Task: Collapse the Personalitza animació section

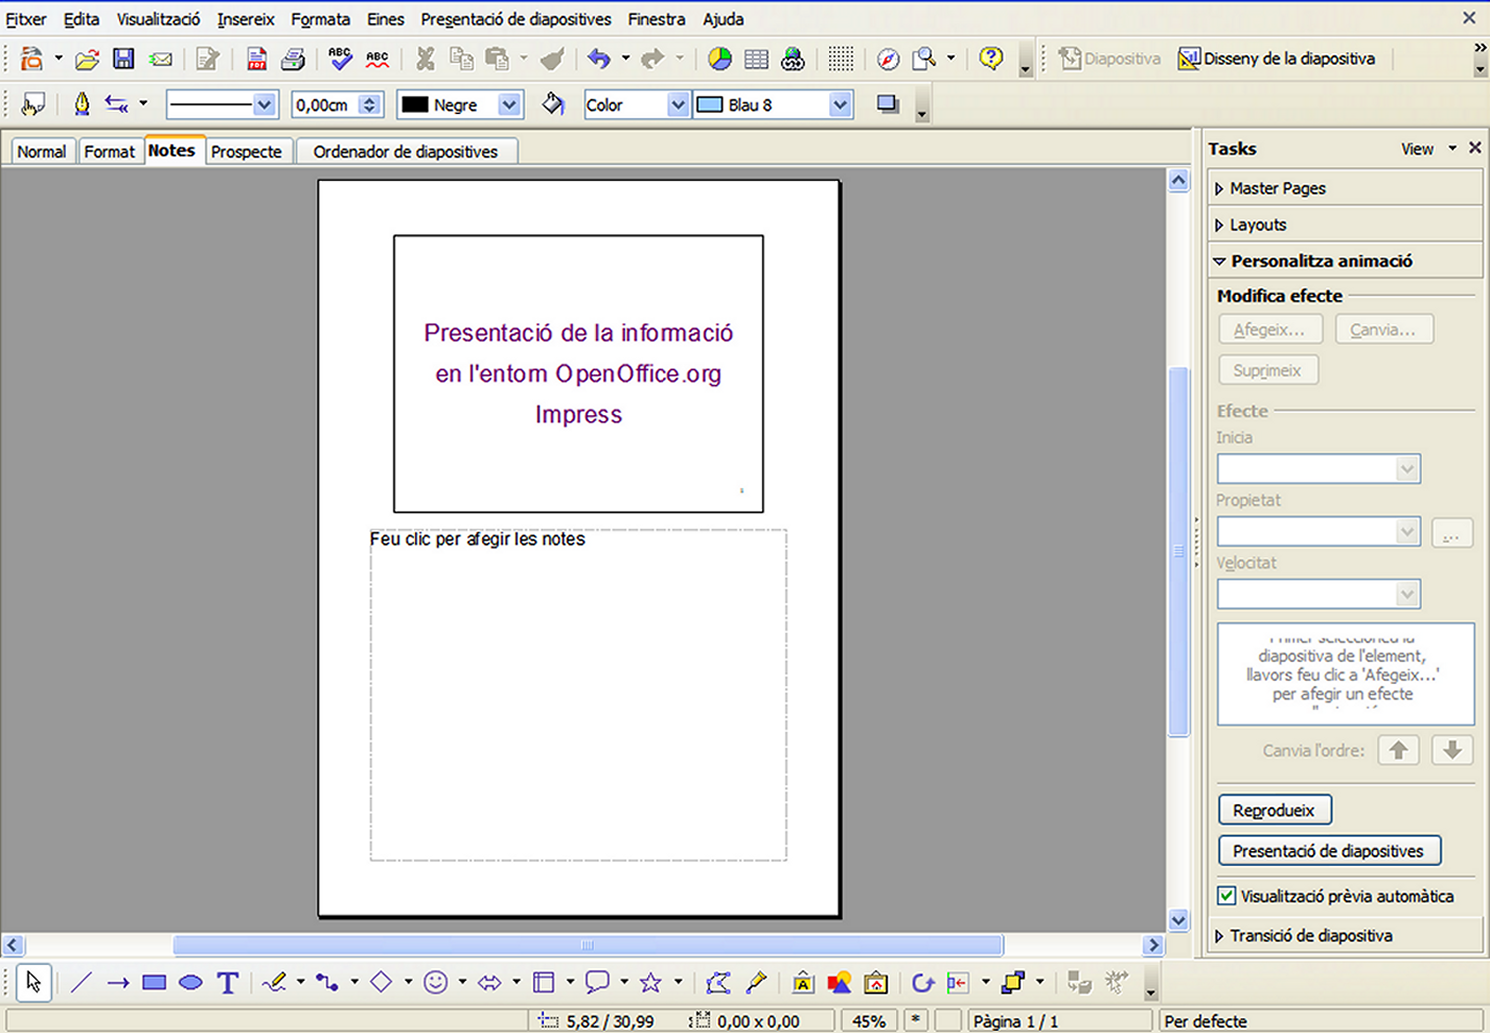Action: pos(1345,261)
